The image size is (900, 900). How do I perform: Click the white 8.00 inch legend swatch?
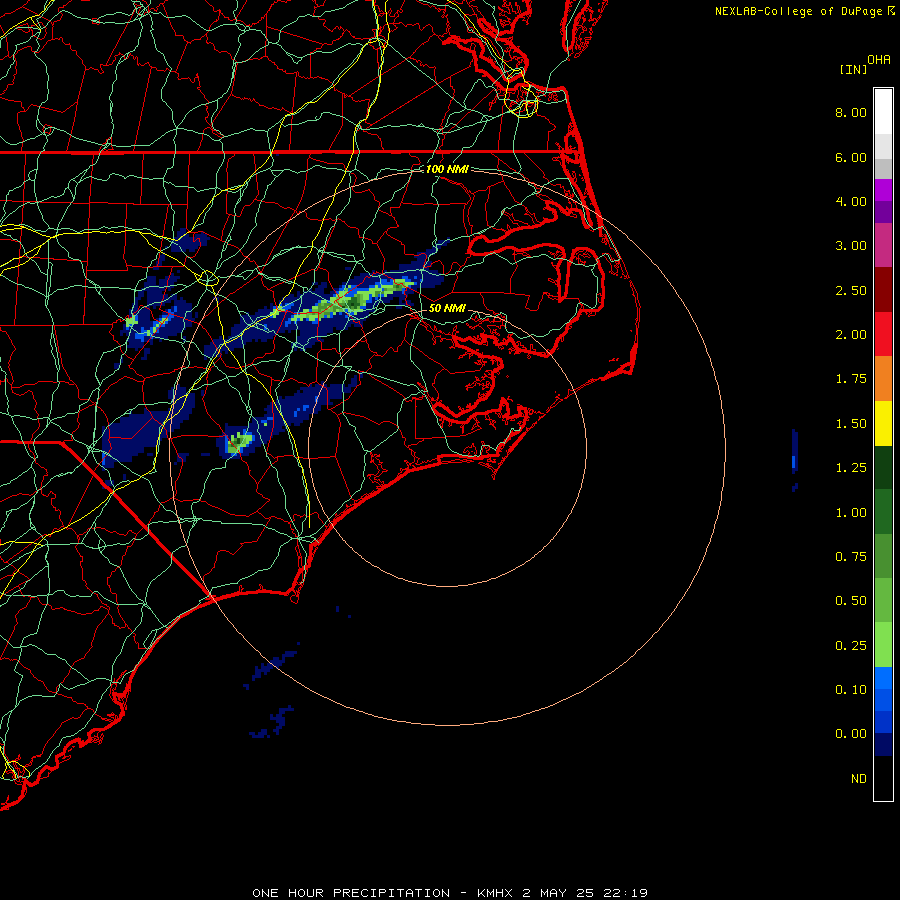(x=883, y=112)
